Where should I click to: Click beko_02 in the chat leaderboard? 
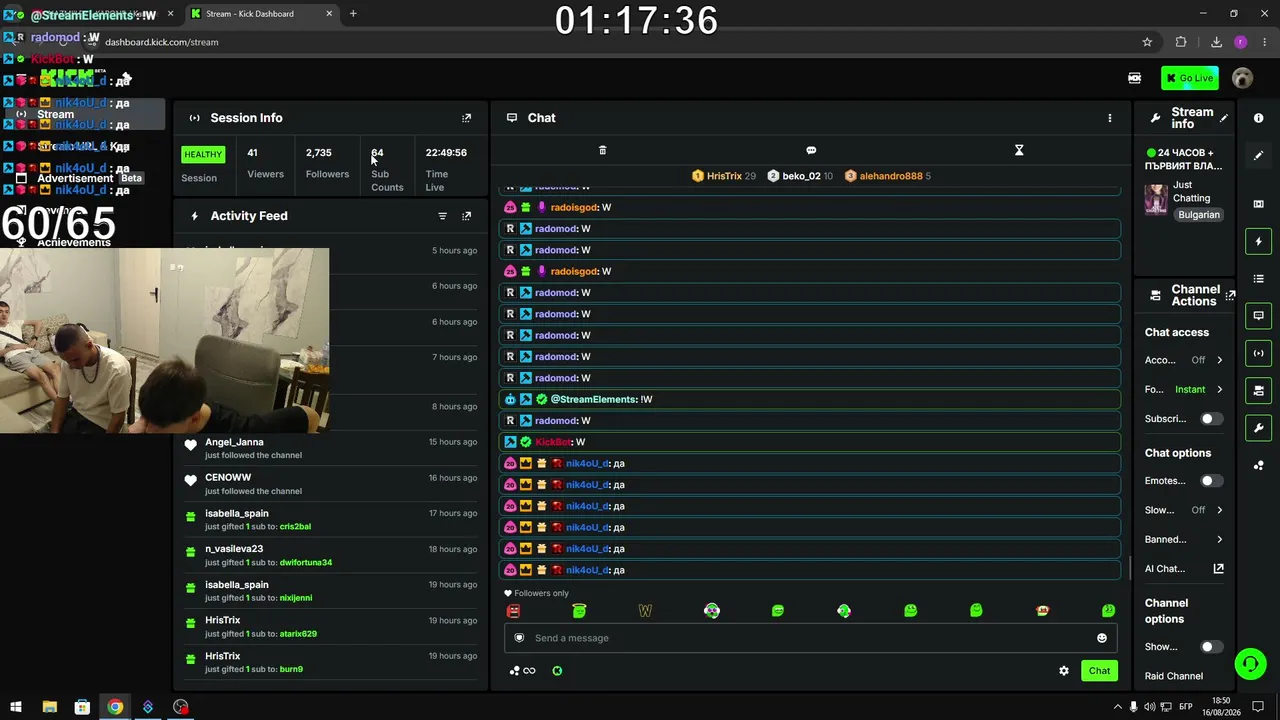tap(800, 176)
